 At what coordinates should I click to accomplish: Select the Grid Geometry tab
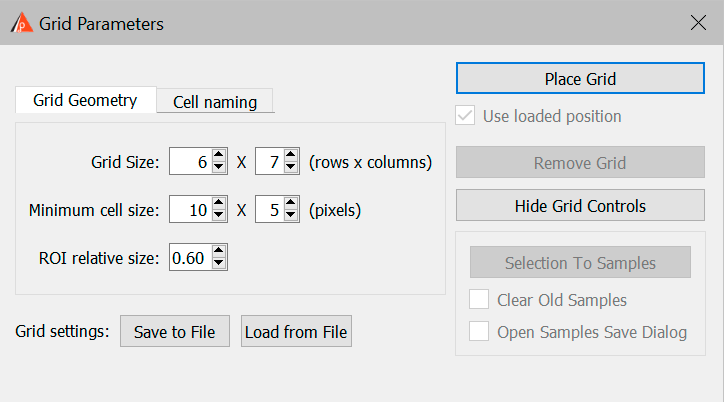[x=85, y=100]
